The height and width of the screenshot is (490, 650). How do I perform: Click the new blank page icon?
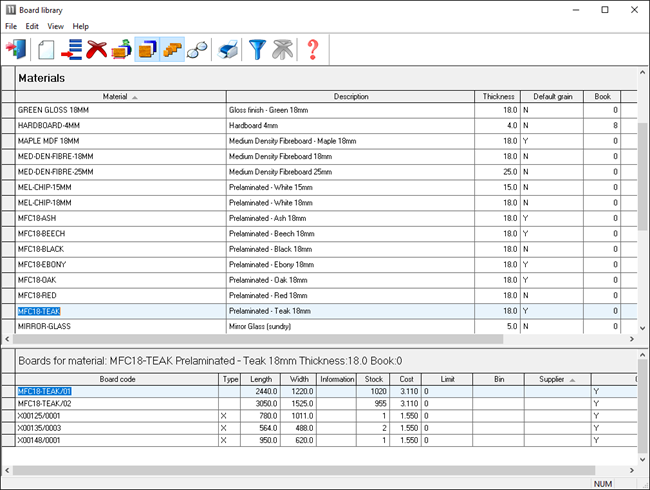click(46, 49)
